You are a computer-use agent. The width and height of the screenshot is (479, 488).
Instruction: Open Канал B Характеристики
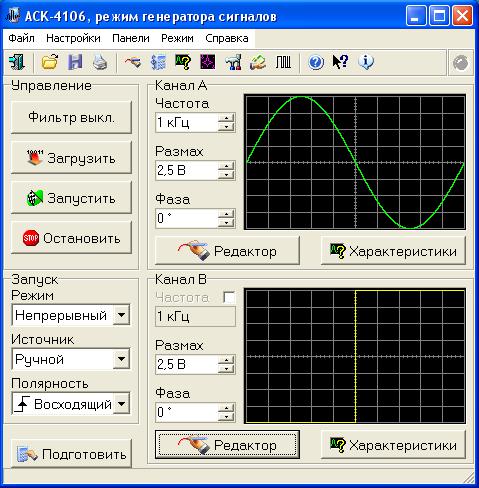pos(393,445)
